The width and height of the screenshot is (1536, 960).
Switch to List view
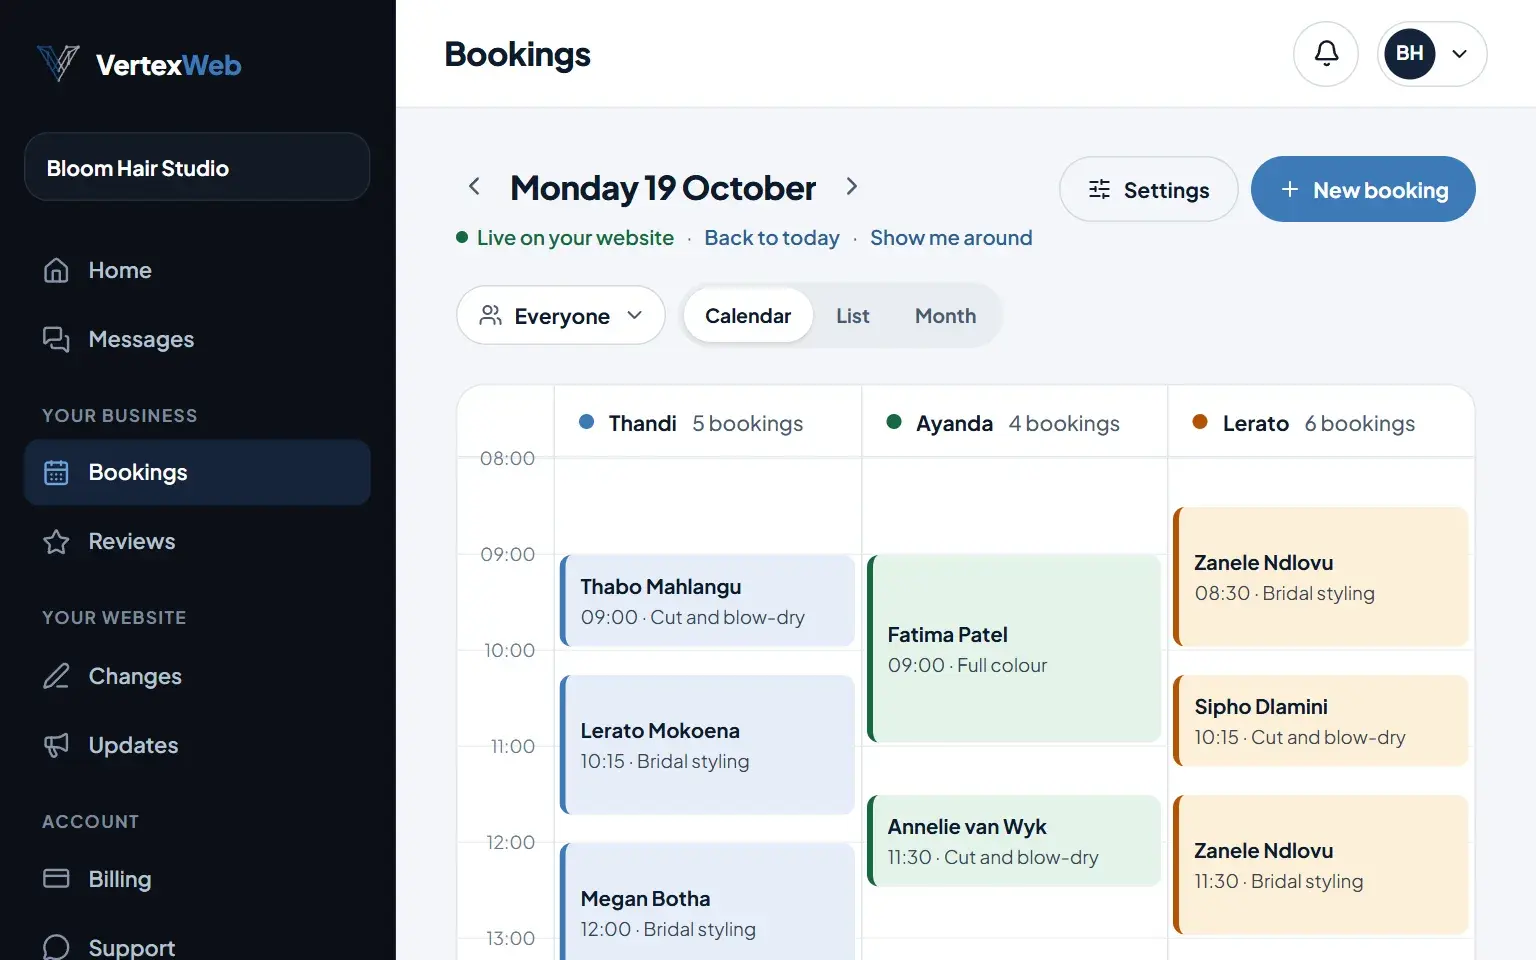[853, 316]
